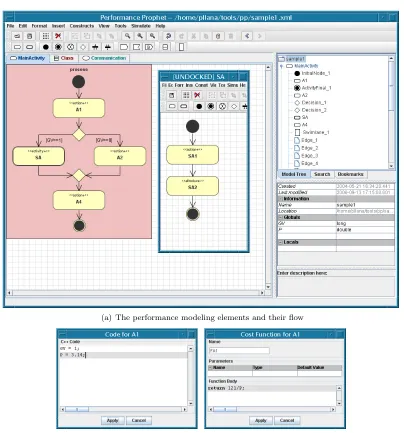Screen dimensions: 404x433
Task: Select the decision diamond tool in main palette
Action: 83,47
